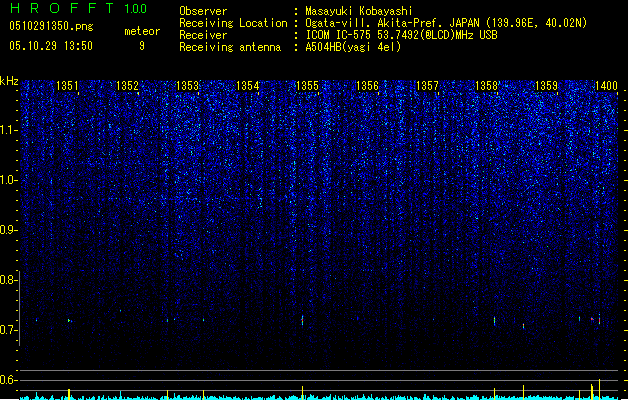Select the file name 0510291350.png
The image size is (629, 400).
point(51,26)
